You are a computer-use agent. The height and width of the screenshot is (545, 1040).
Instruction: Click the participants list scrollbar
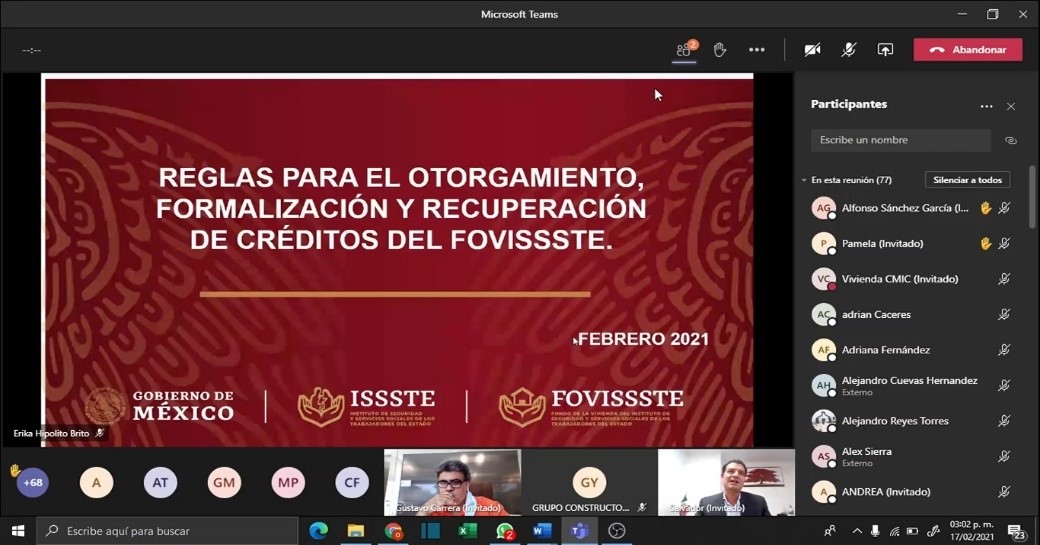[x=1032, y=197]
